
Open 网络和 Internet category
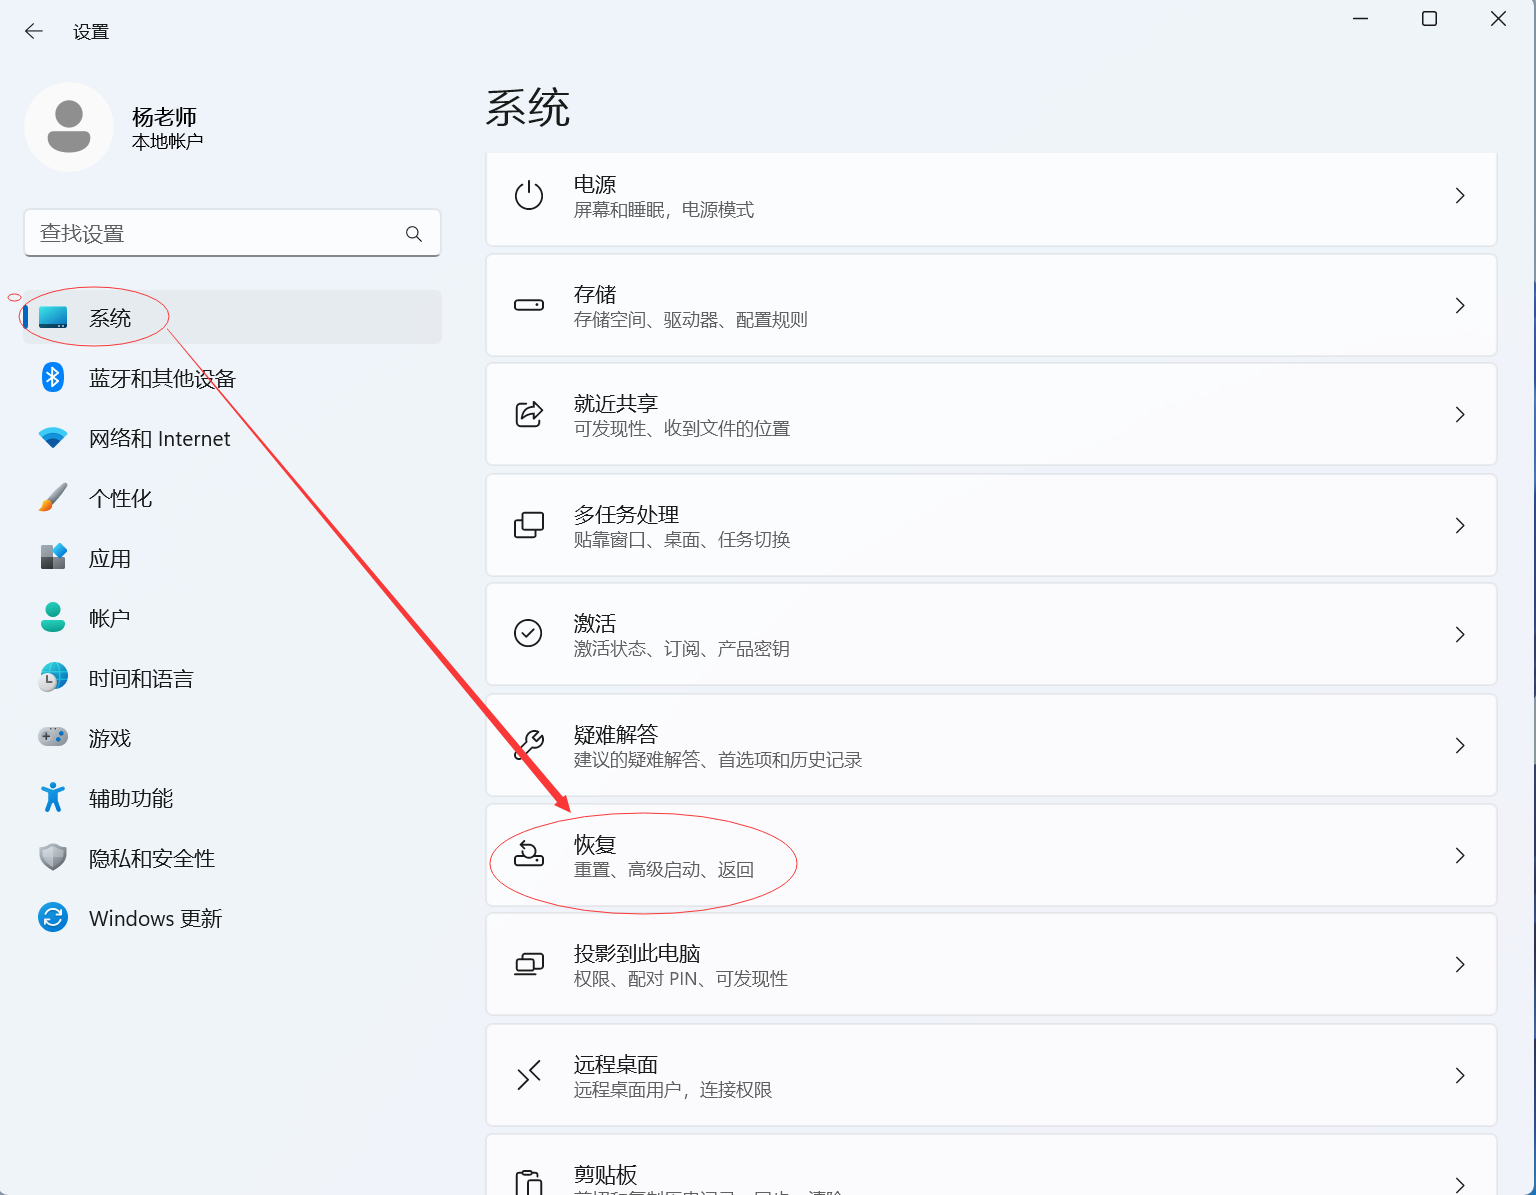(x=232, y=438)
